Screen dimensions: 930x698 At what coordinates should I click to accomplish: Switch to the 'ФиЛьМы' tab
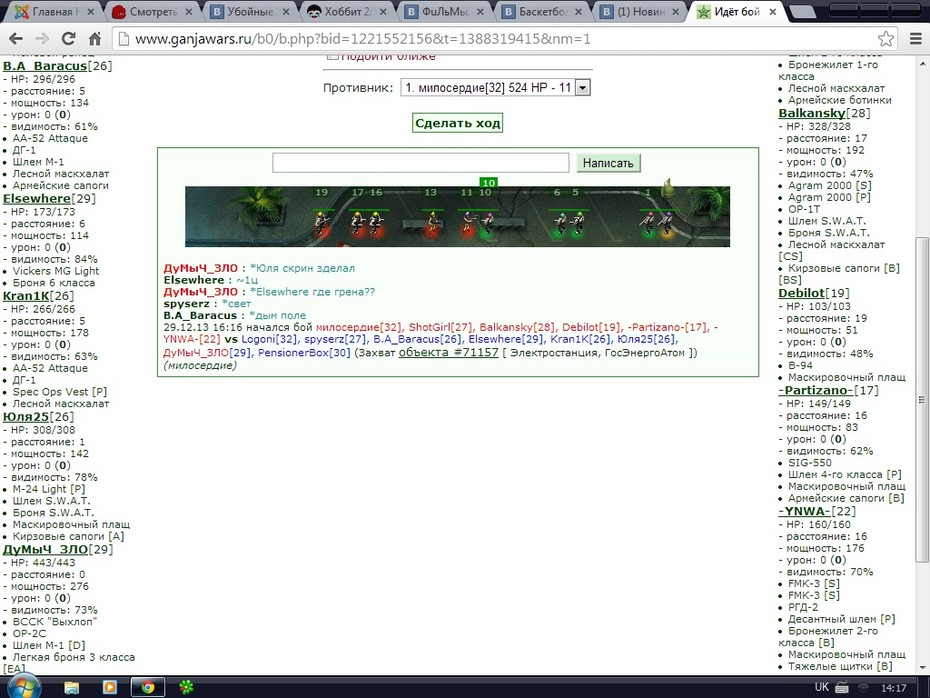coord(445,11)
